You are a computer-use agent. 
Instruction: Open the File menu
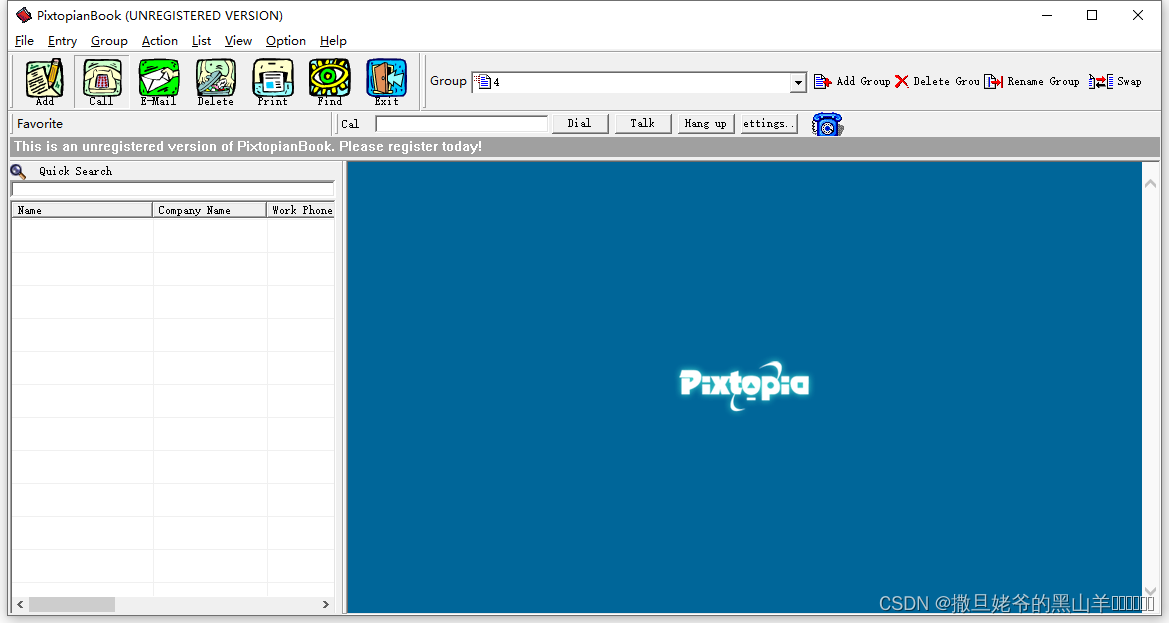point(25,41)
